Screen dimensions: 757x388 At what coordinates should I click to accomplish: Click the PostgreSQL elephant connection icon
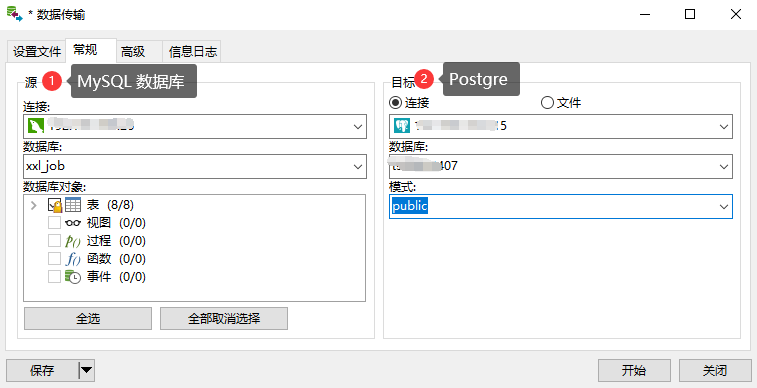point(402,126)
